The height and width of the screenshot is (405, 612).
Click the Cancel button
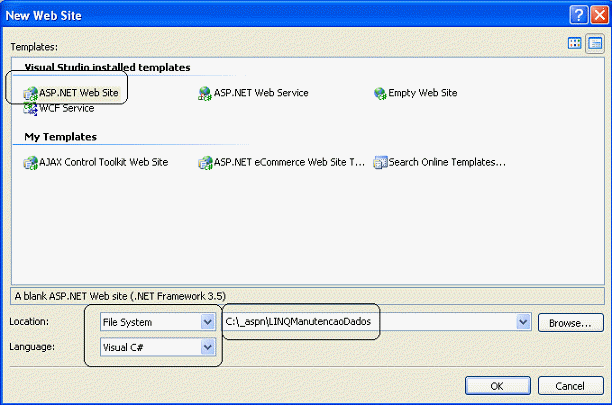(x=570, y=386)
